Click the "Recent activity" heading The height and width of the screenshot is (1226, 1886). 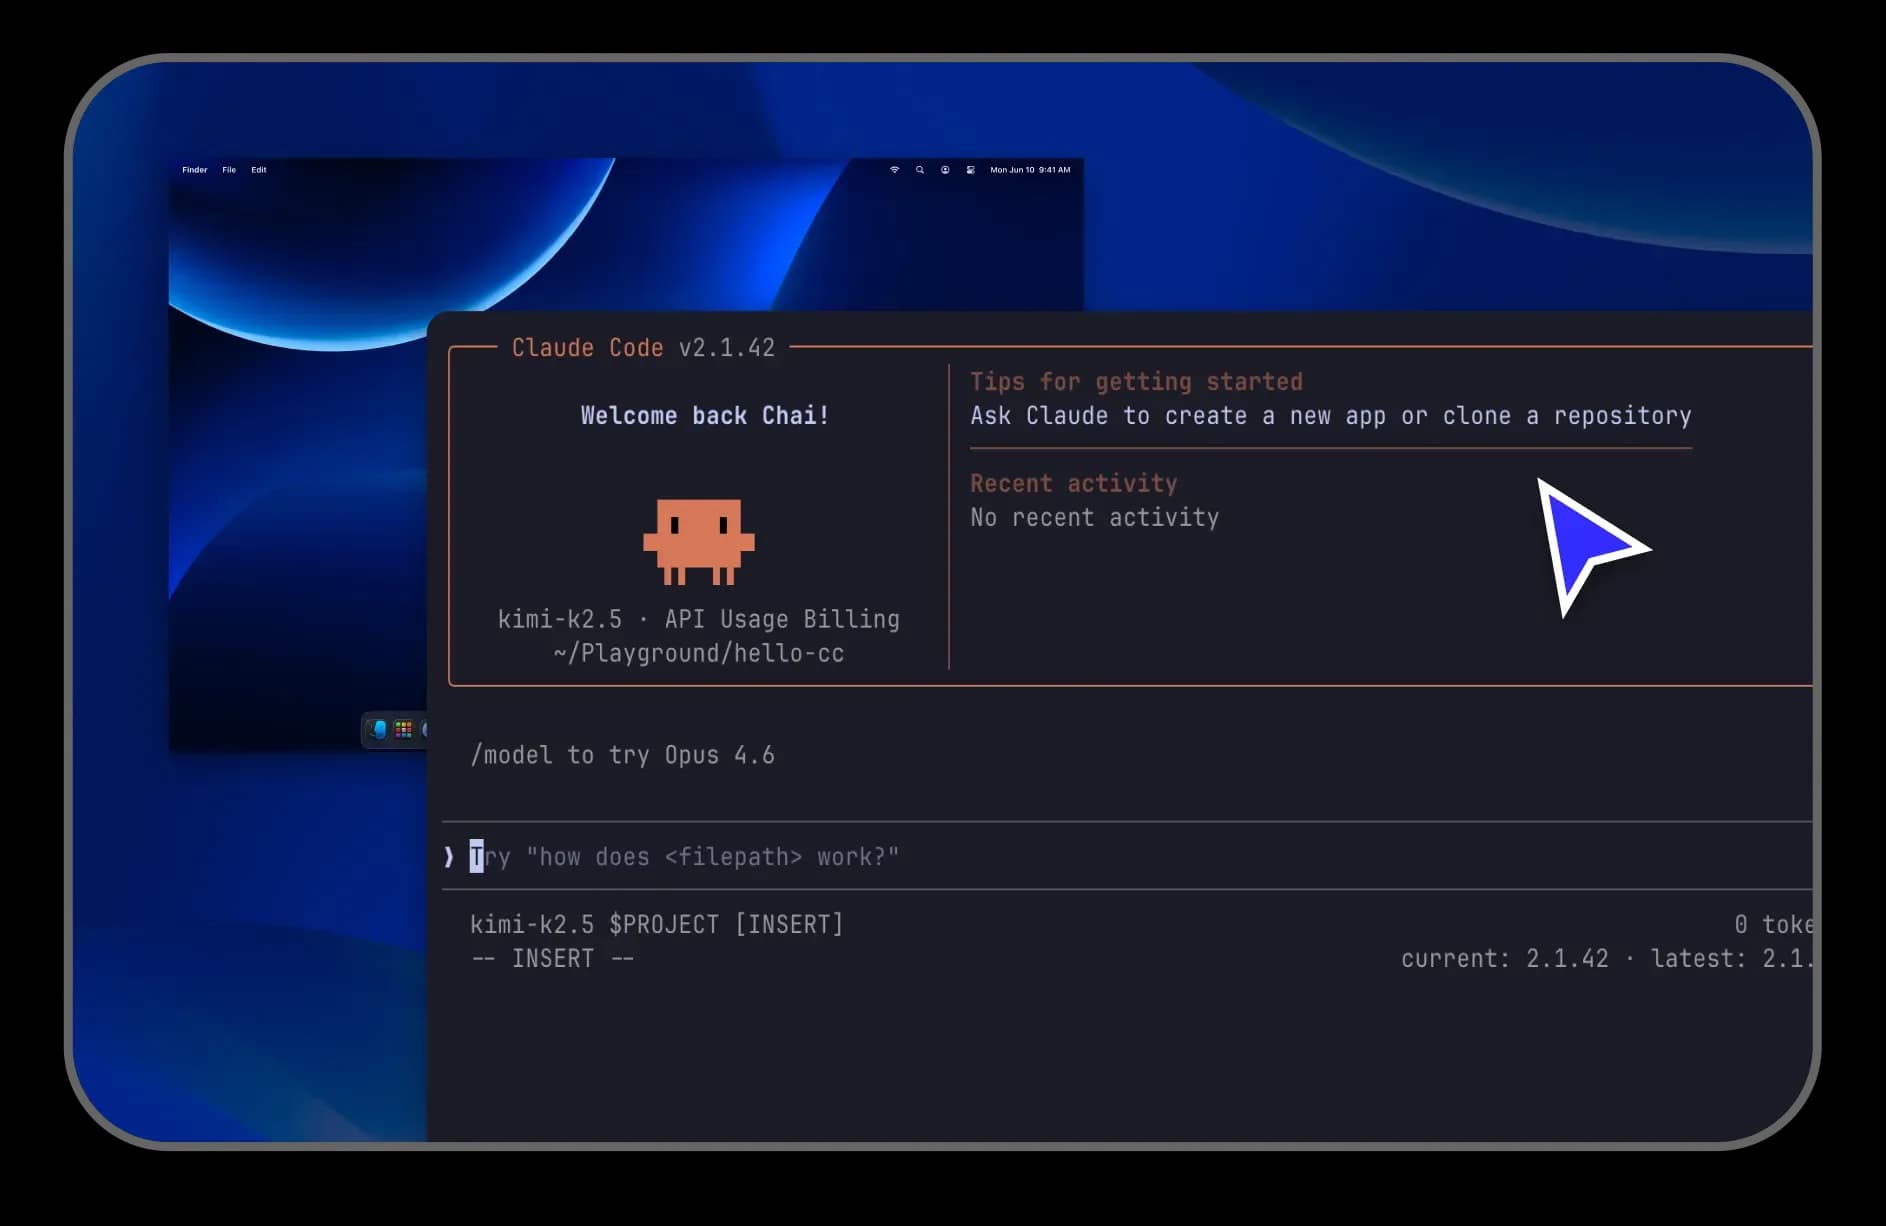[1073, 484]
